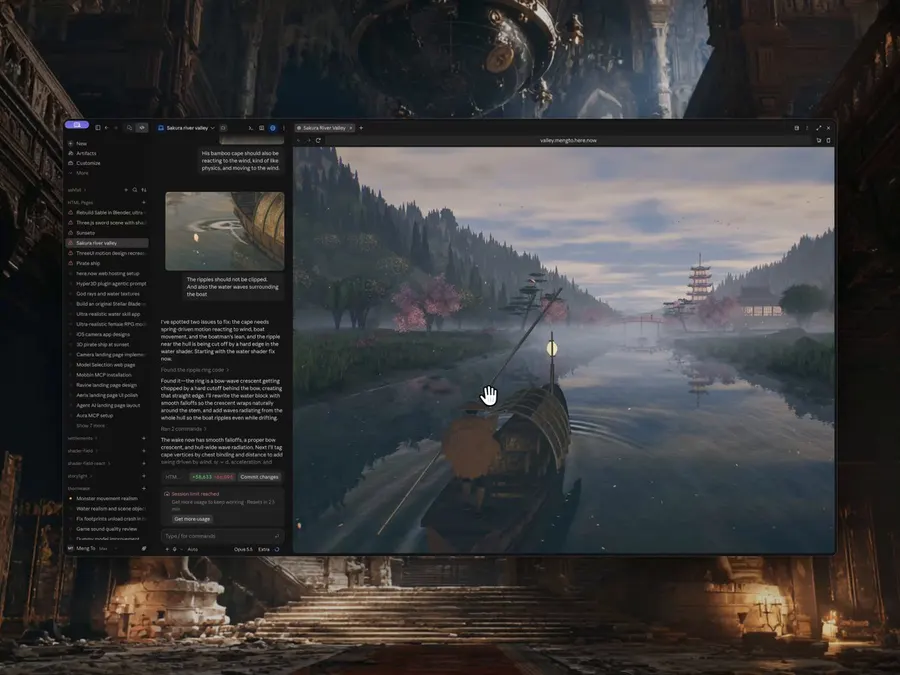Click the Commit changes button

click(259, 477)
